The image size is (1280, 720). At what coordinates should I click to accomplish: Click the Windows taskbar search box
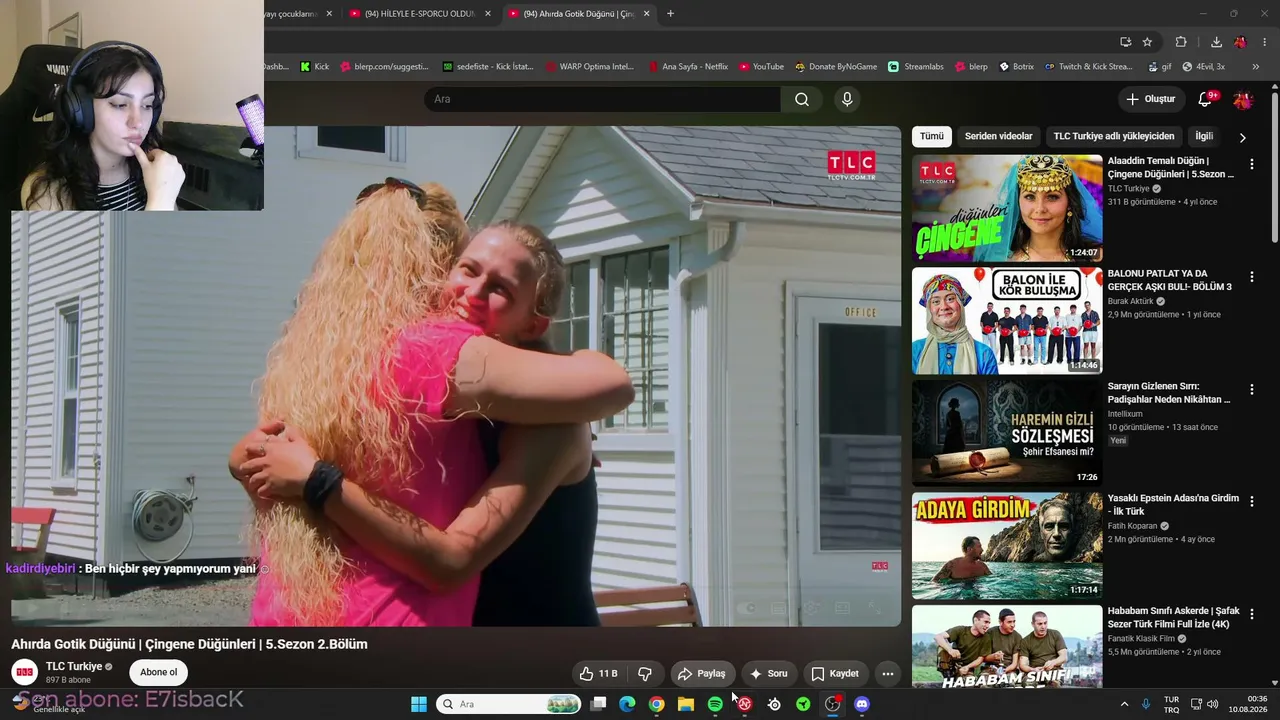click(x=509, y=704)
